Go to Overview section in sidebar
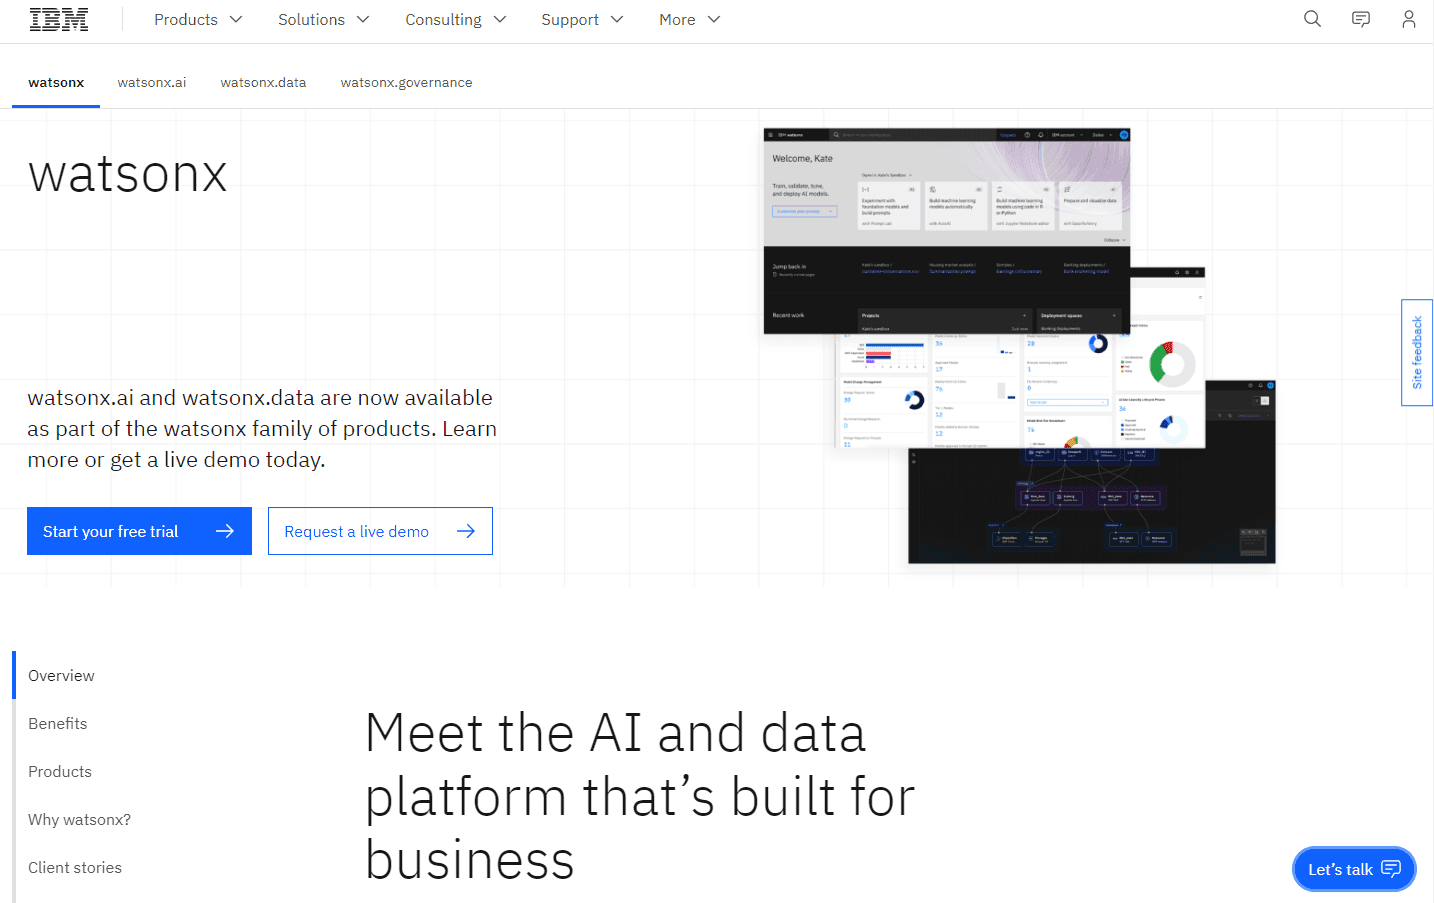 point(61,676)
